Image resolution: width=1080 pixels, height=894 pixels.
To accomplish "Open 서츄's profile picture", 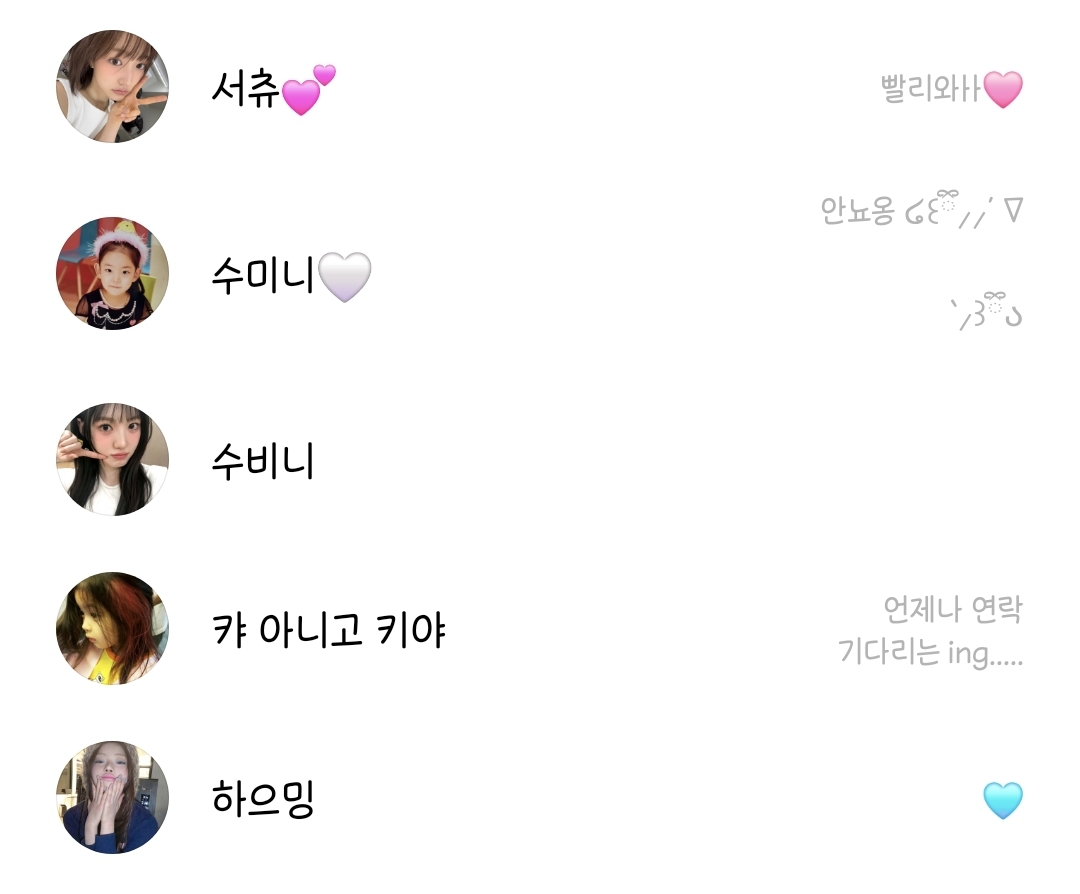I will [x=112, y=86].
